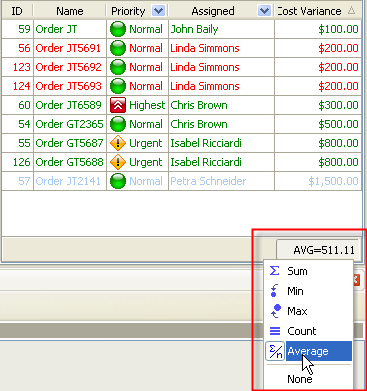The height and width of the screenshot is (391, 367).
Task: Select None in the aggregate menu
Action: tap(309, 379)
